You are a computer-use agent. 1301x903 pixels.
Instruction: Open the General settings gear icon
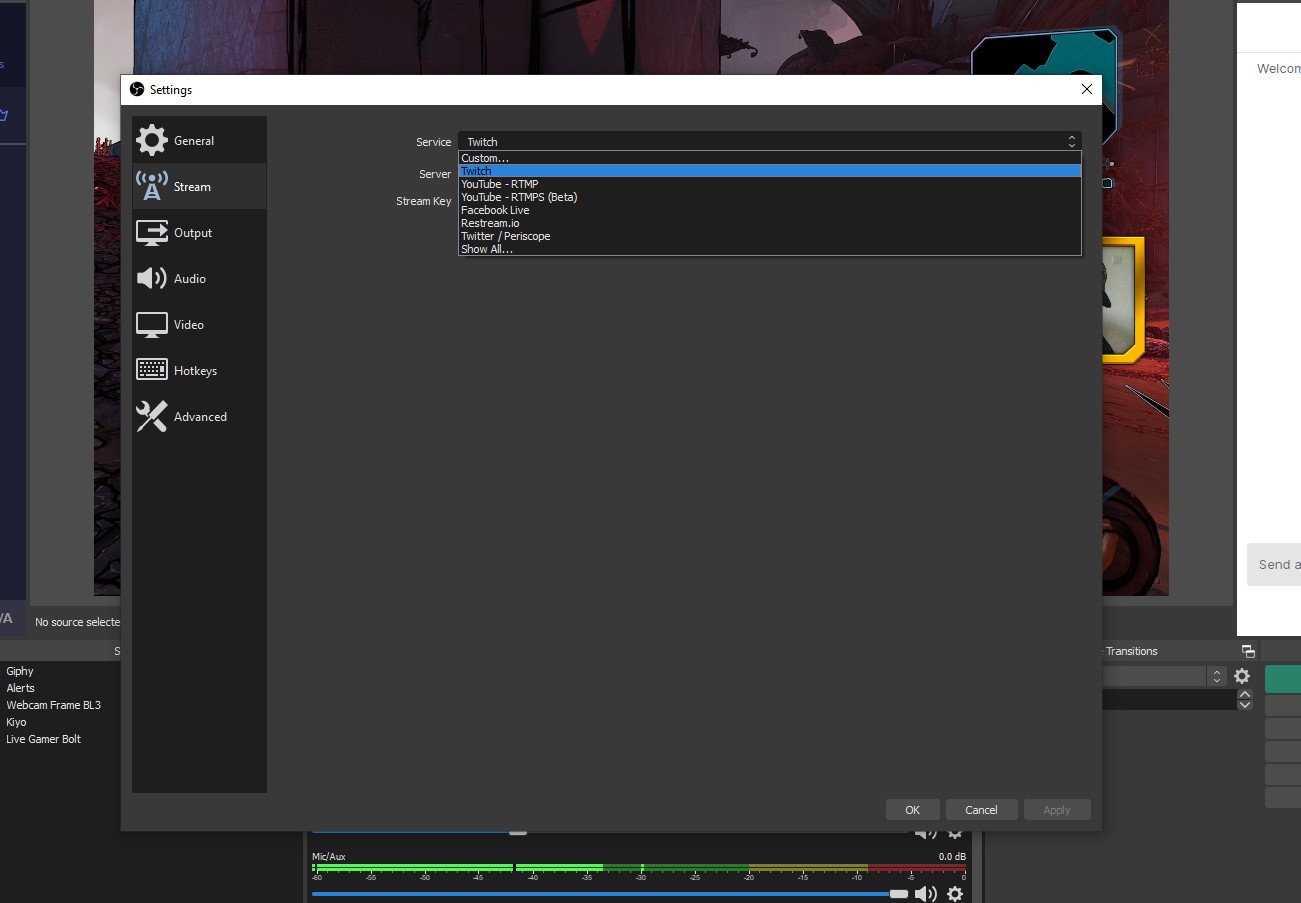click(x=152, y=140)
